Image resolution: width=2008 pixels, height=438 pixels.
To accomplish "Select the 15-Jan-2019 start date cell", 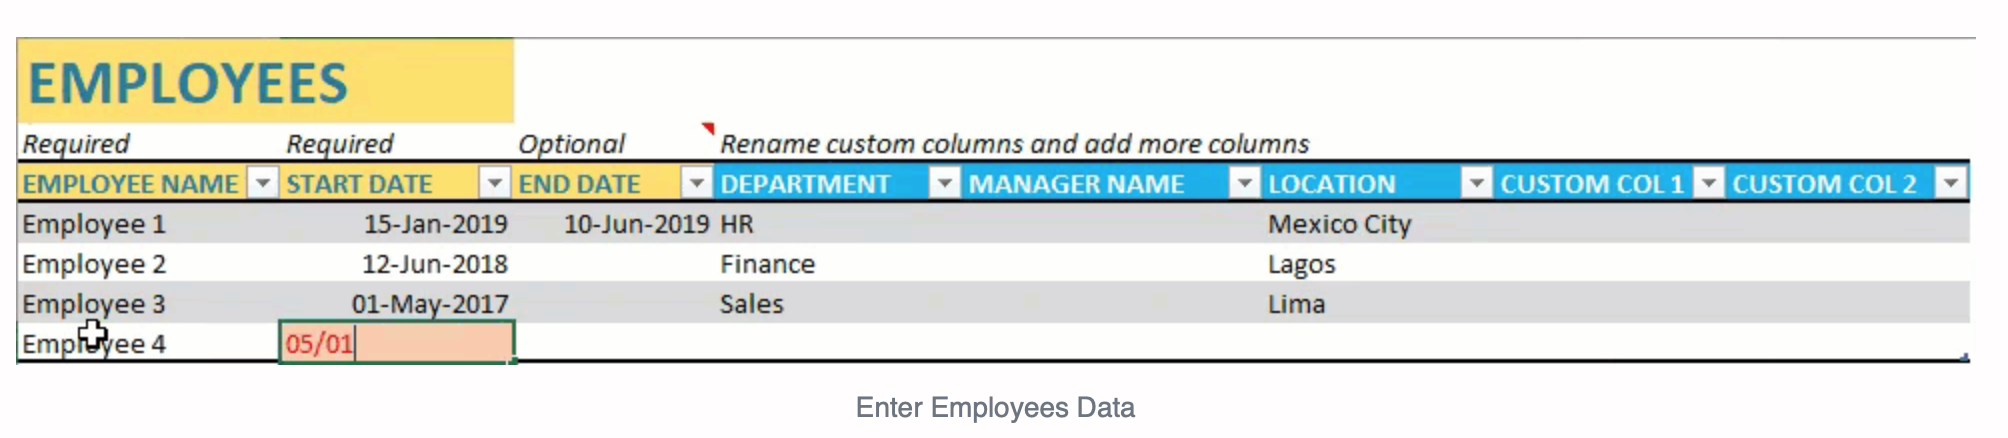I will coord(397,223).
